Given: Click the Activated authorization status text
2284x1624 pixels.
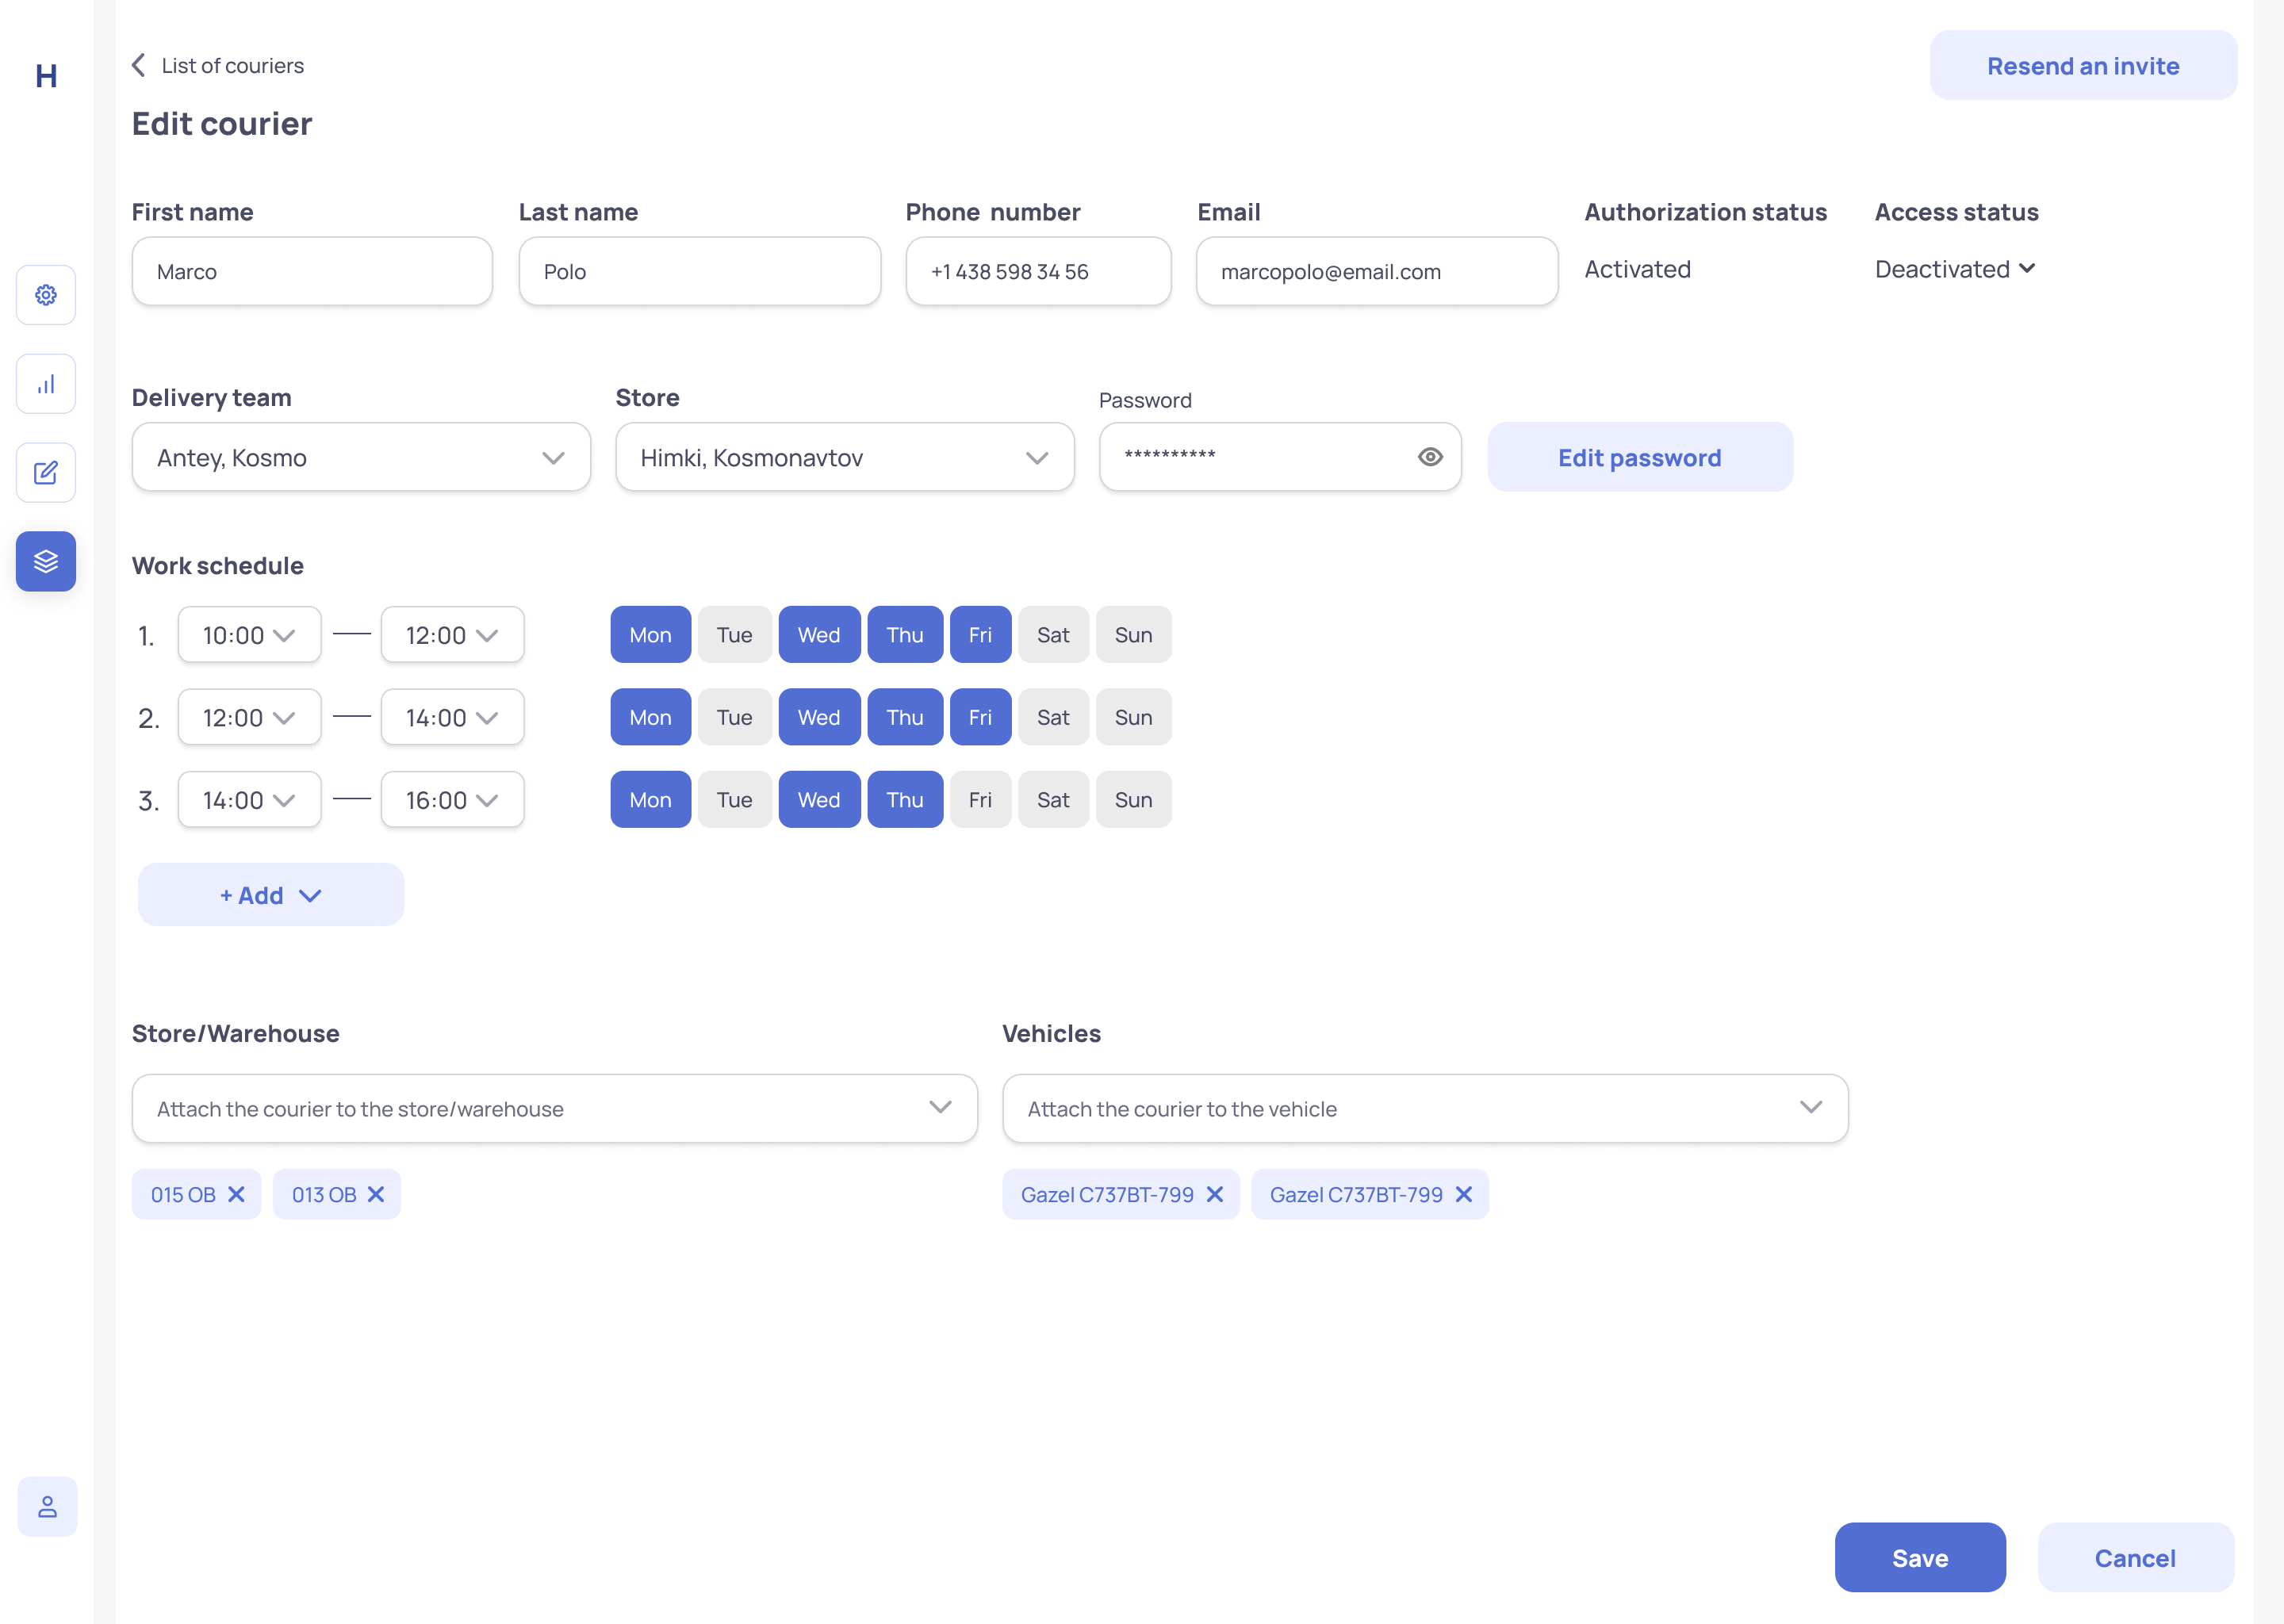Looking at the screenshot, I should [x=1637, y=269].
